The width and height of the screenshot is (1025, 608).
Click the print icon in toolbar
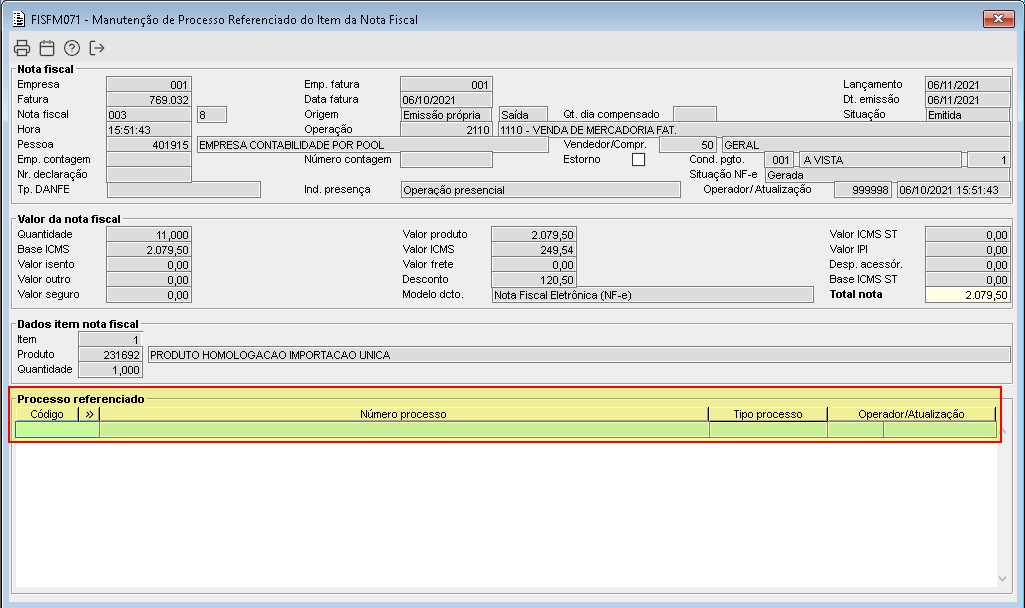(22, 48)
